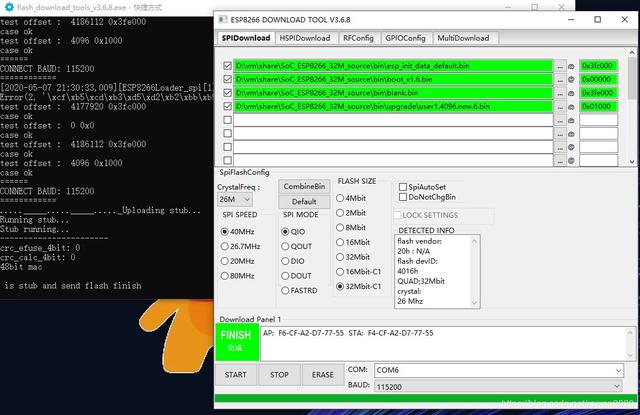Image resolution: width=640 pixels, height=415 pixels.
Task: Browse file for blank.bin row
Action: pyautogui.click(x=560, y=93)
